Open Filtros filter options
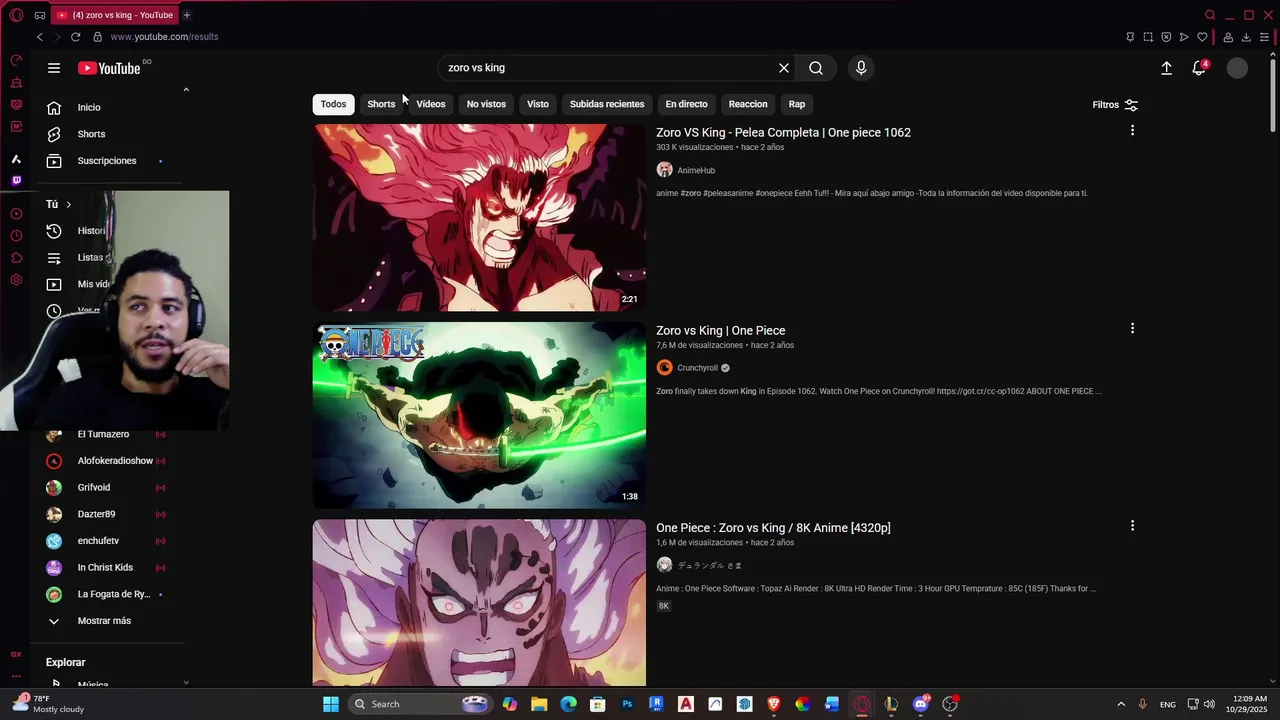 [x=1115, y=105]
